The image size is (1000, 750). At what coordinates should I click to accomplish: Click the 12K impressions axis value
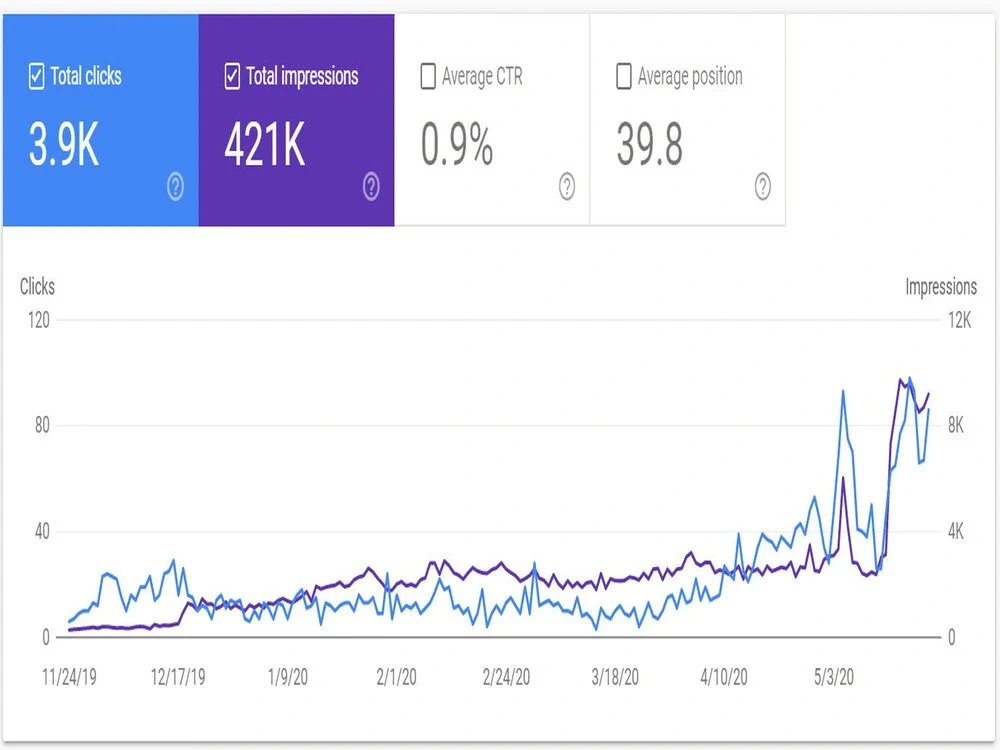point(960,320)
